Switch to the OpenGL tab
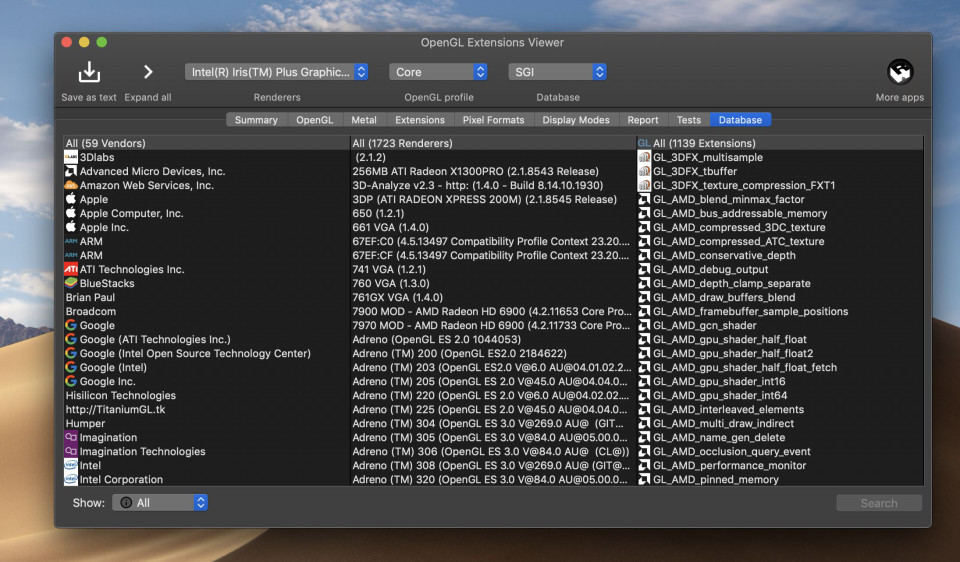 [x=315, y=120]
